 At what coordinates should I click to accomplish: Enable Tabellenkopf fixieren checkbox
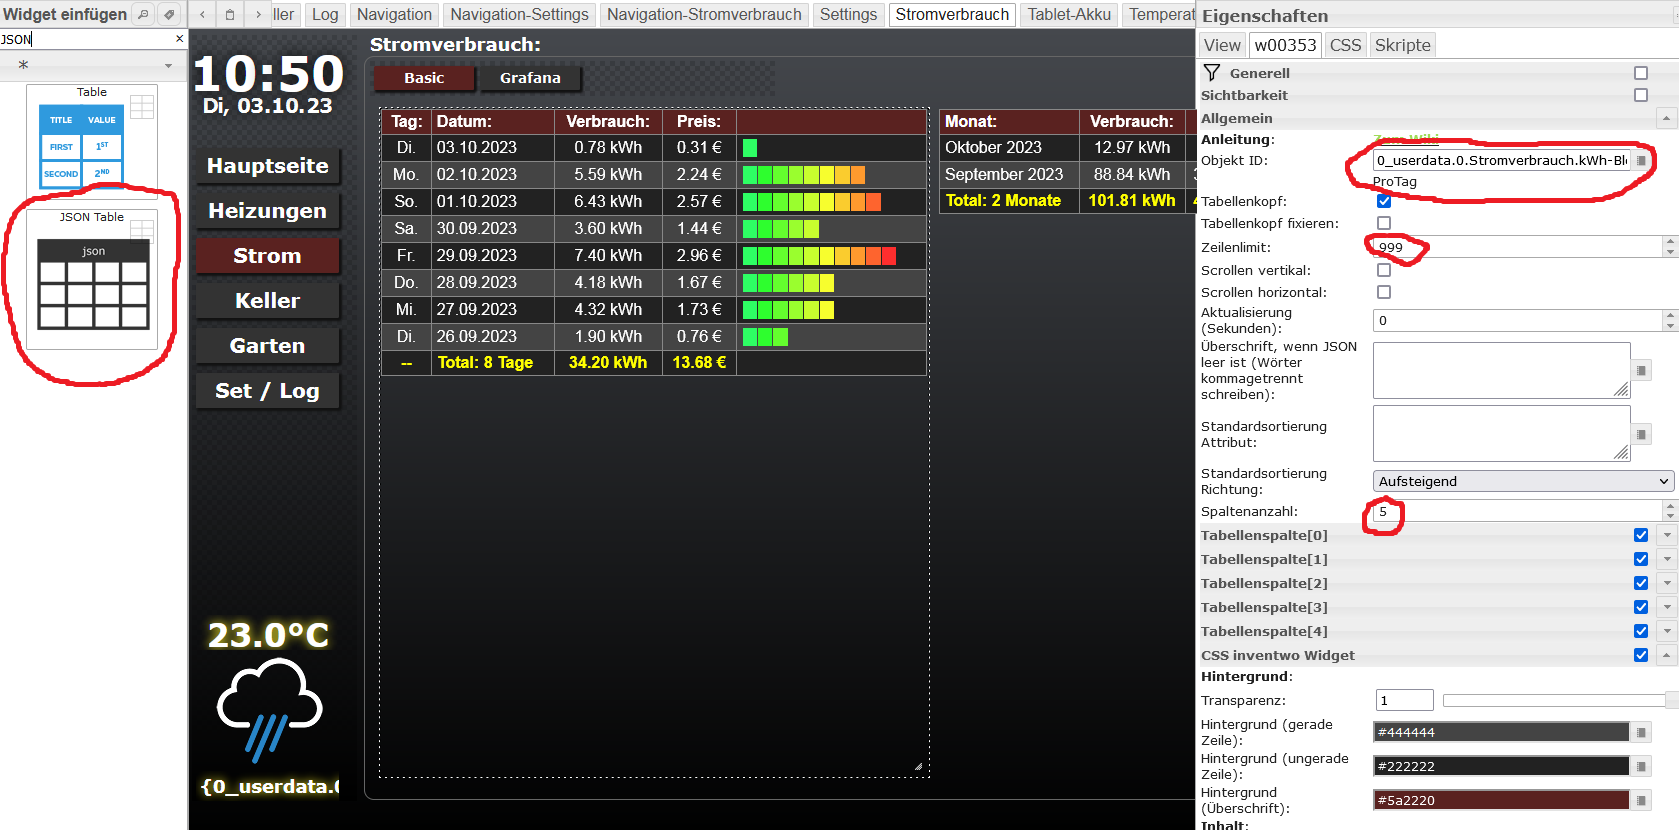point(1384,223)
